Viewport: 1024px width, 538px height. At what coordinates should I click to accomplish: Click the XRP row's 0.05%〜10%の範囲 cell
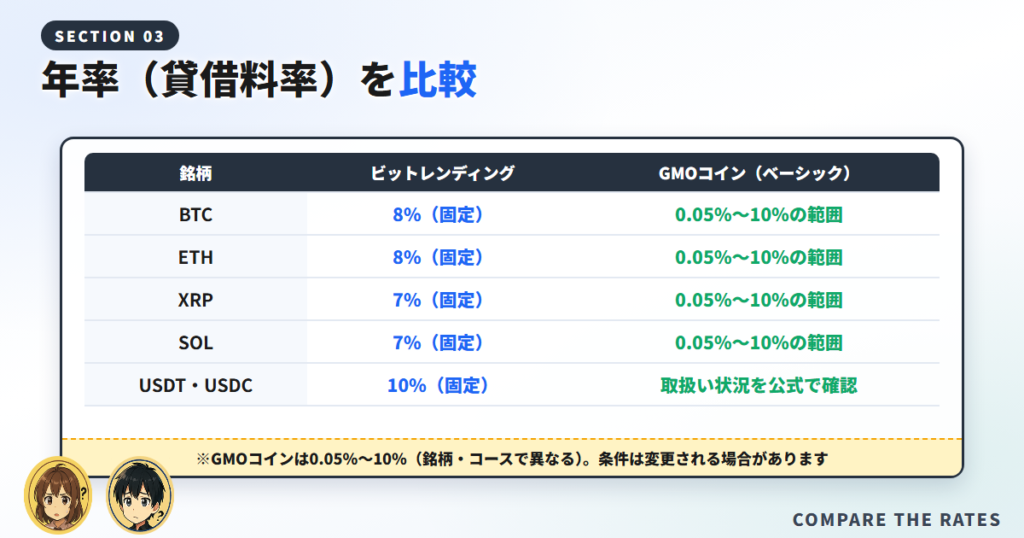[x=758, y=300]
